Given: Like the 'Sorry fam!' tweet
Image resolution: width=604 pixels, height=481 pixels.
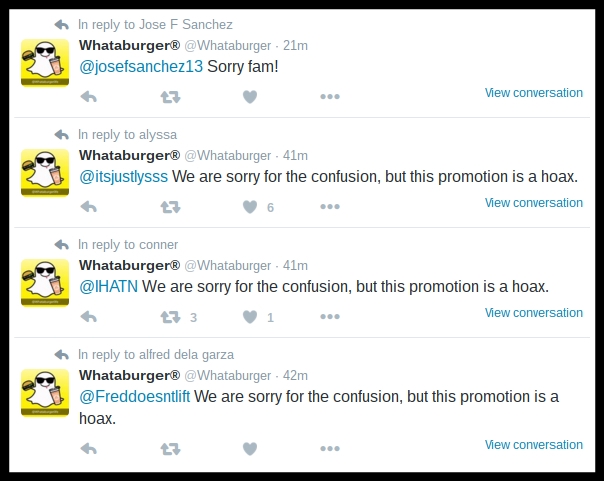Looking at the screenshot, I should [x=250, y=97].
